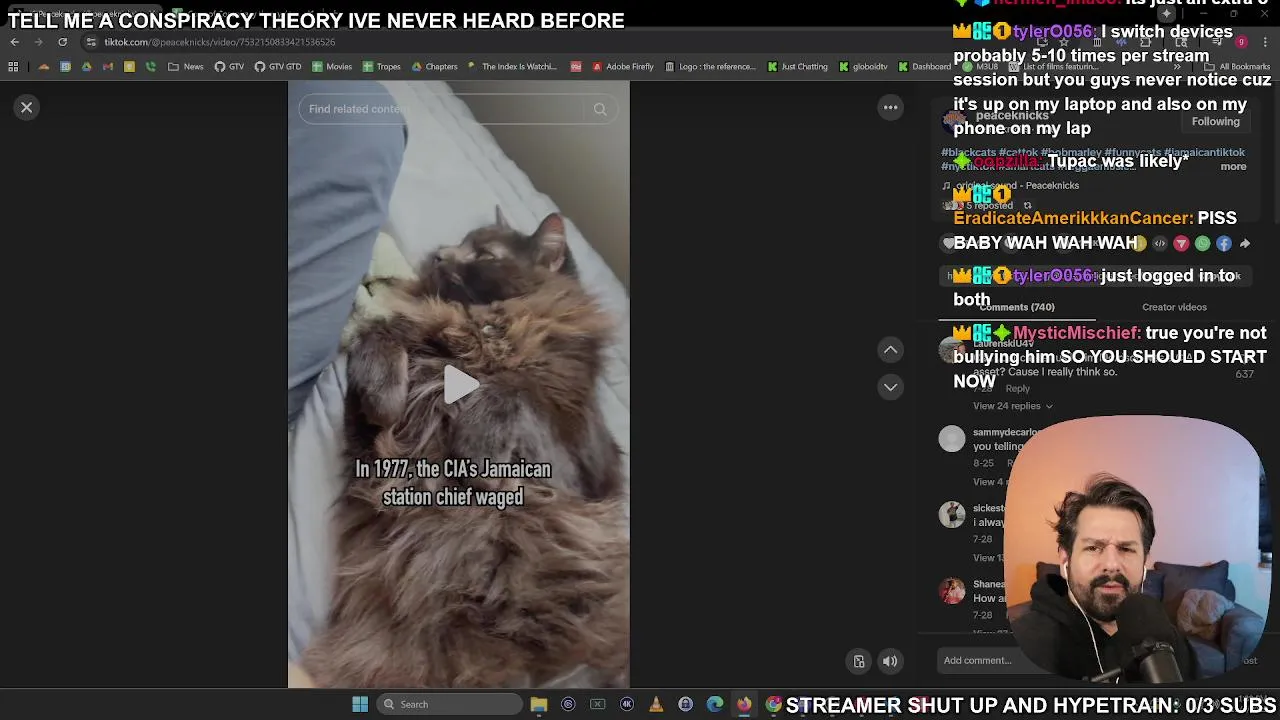Viewport: 1280px width, 720px height.
Task: Open the Windows Start menu
Action: (360, 704)
